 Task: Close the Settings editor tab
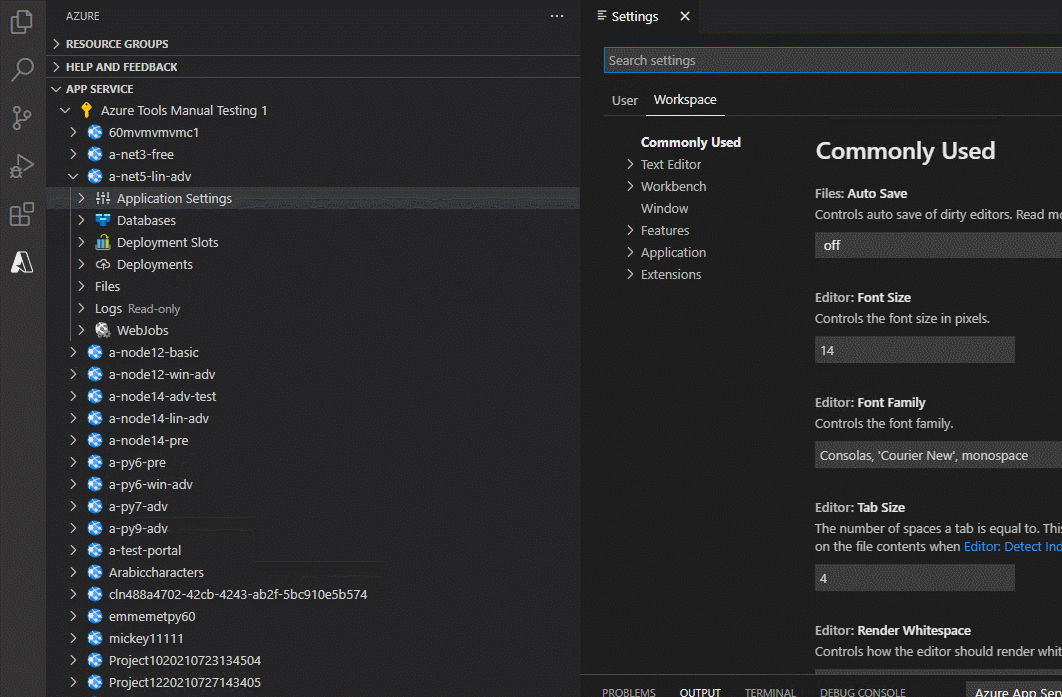click(685, 16)
